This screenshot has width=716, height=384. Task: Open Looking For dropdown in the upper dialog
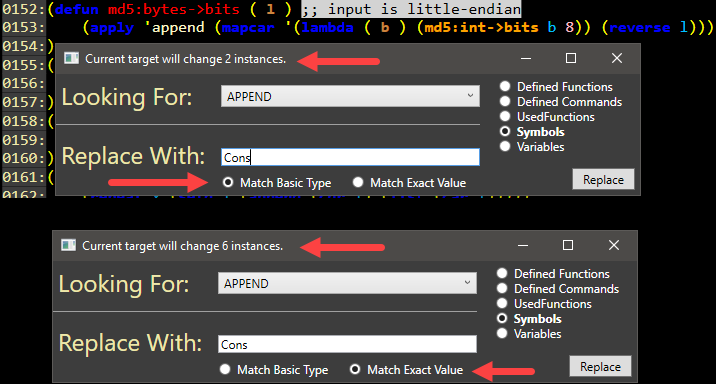[x=350, y=96]
